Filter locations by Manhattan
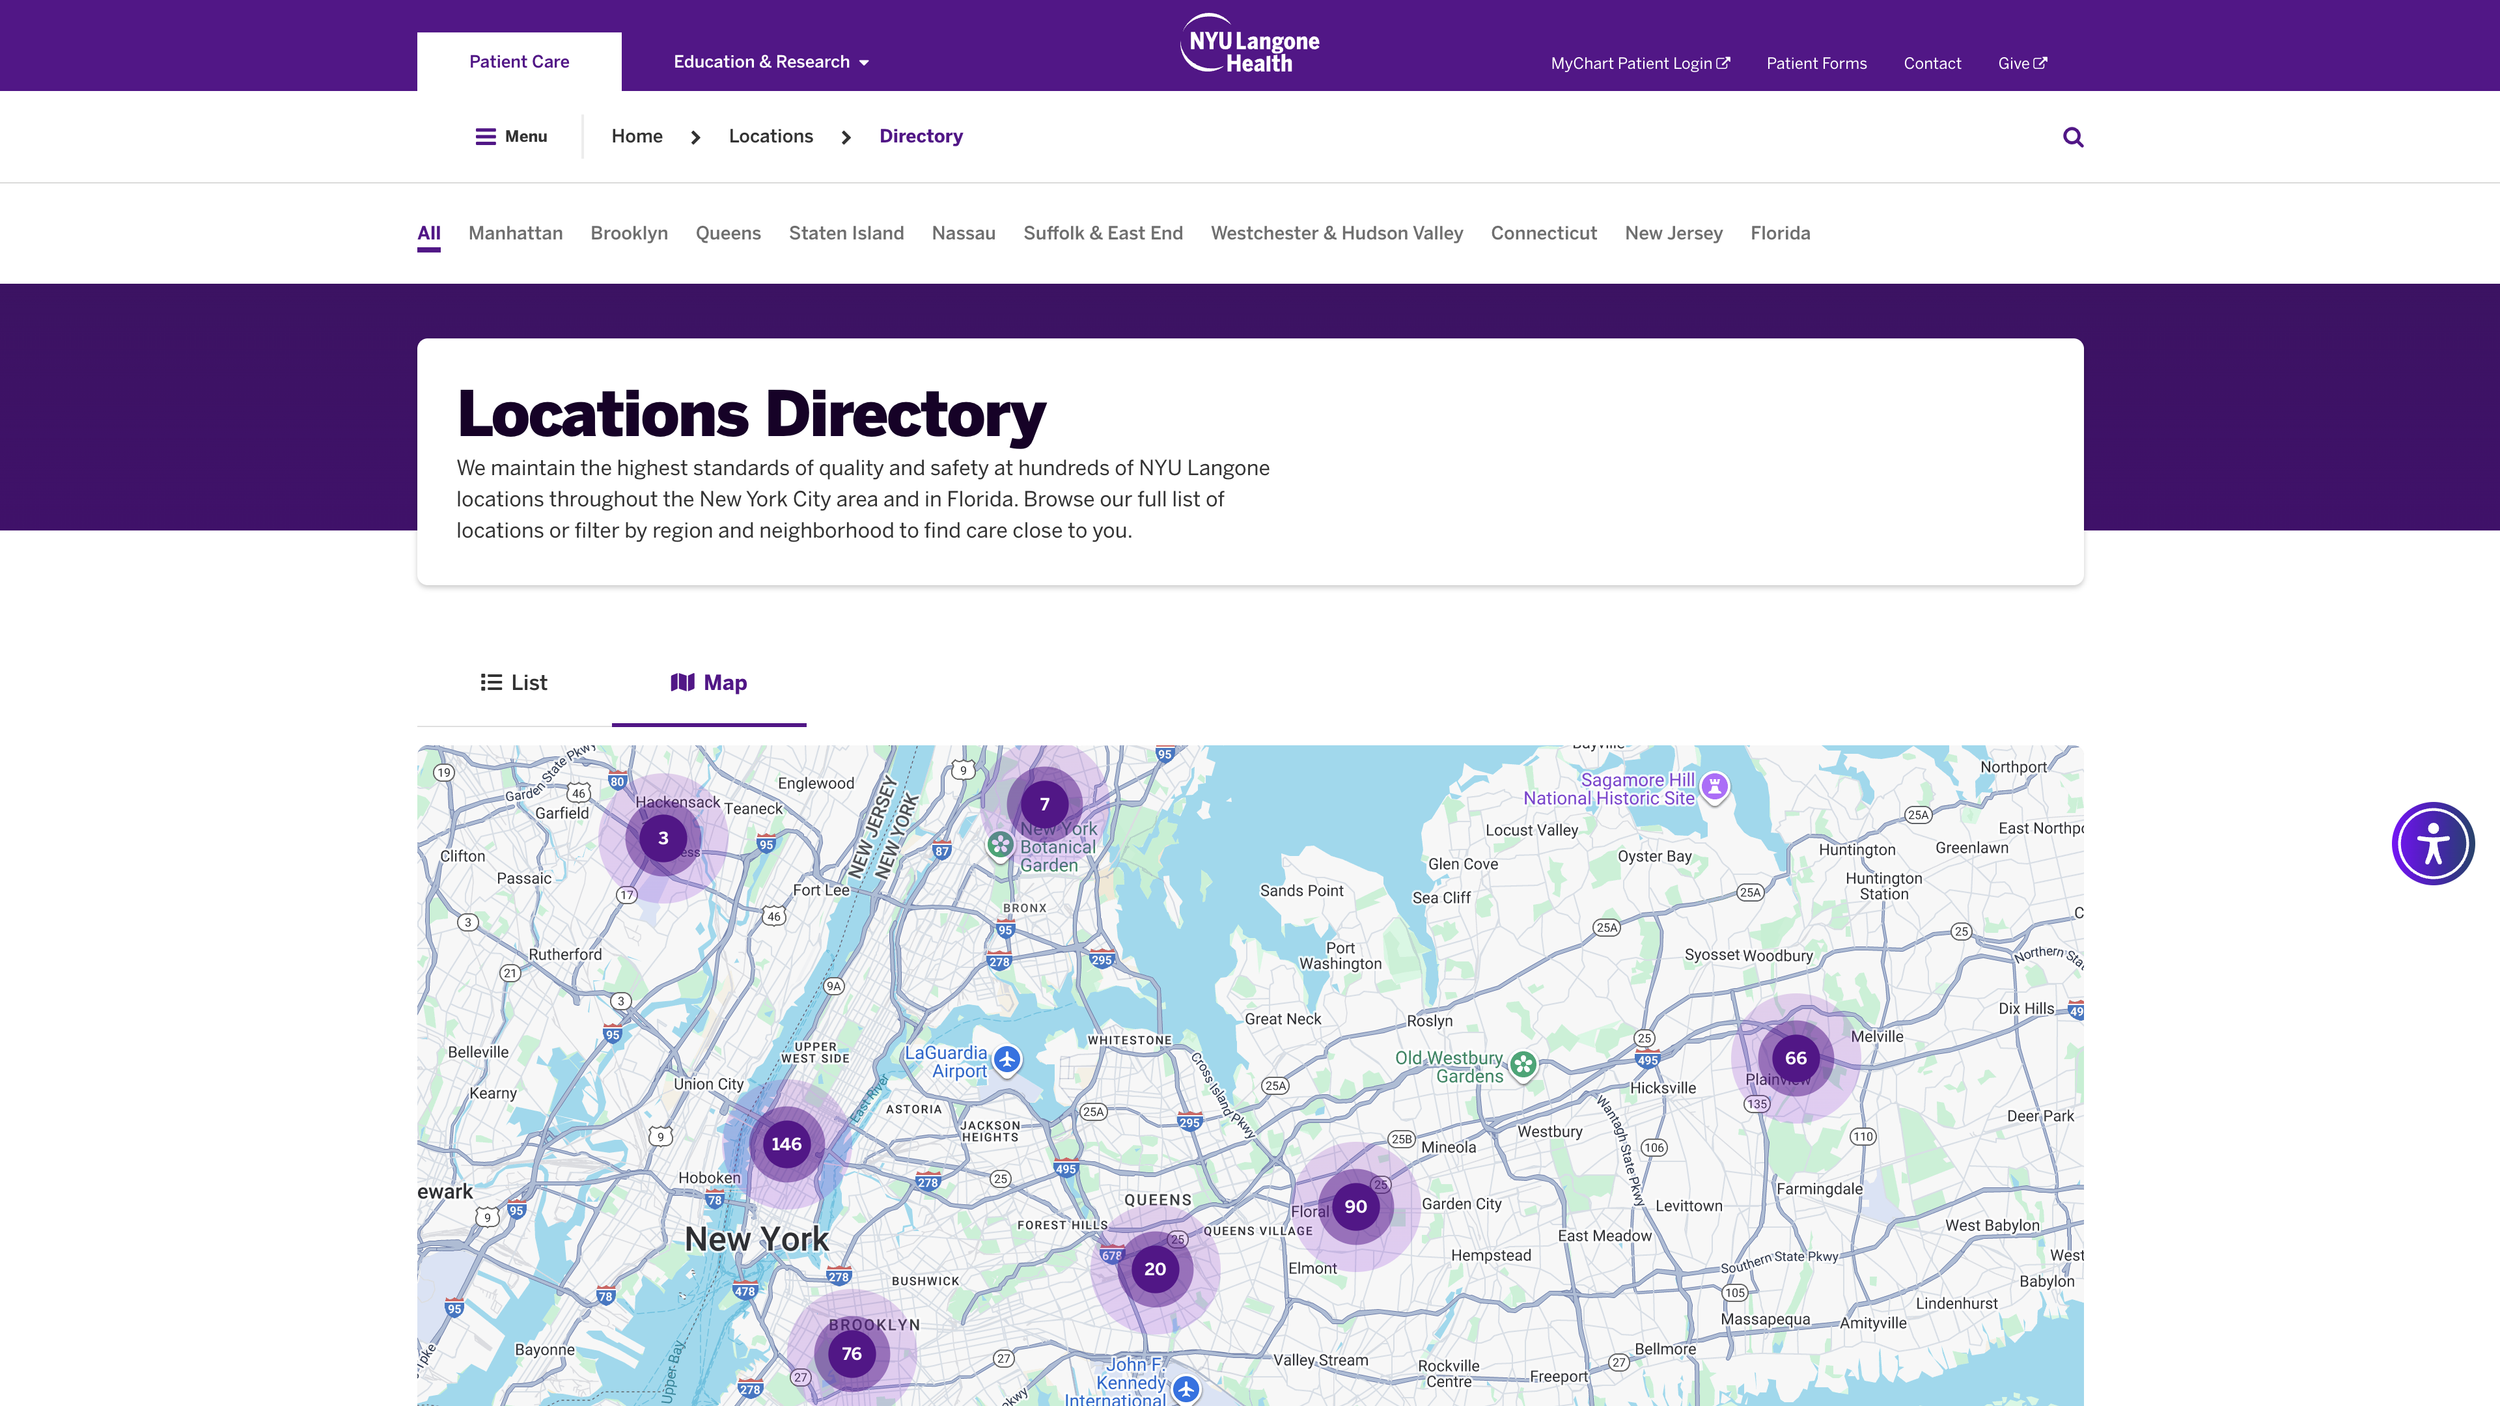Viewport: 2500px width, 1406px height. pyautogui.click(x=515, y=233)
